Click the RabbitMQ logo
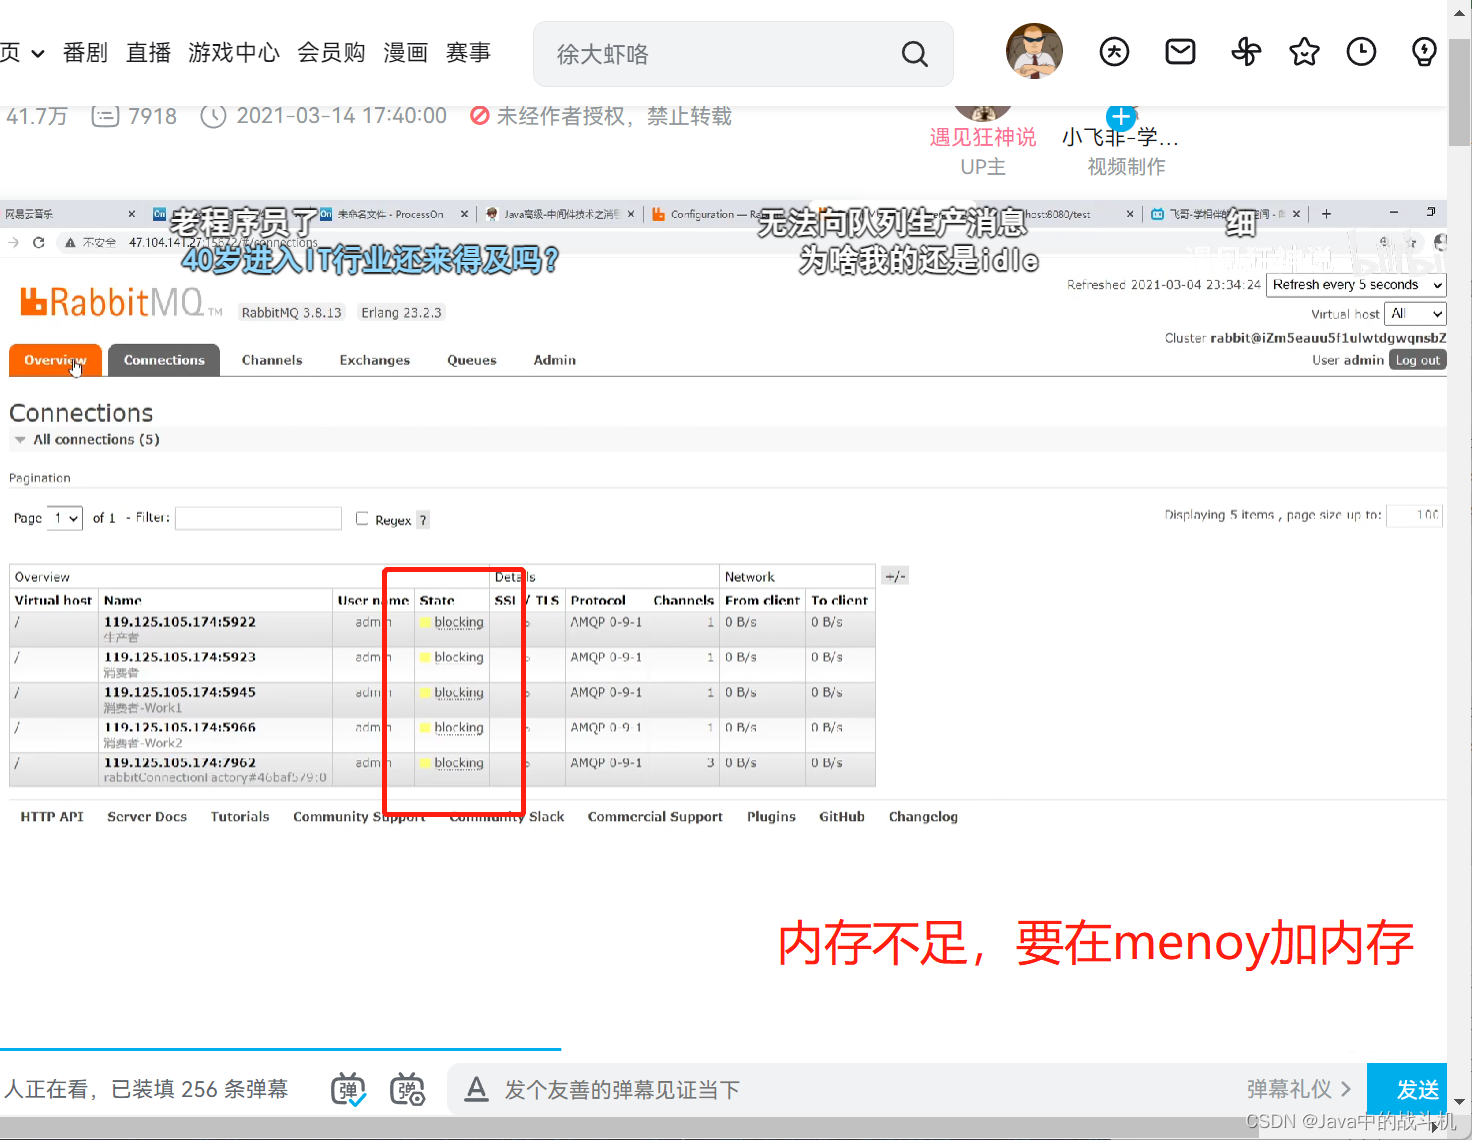This screenshot has height=1140, width=1472. (x=121, y=302)
